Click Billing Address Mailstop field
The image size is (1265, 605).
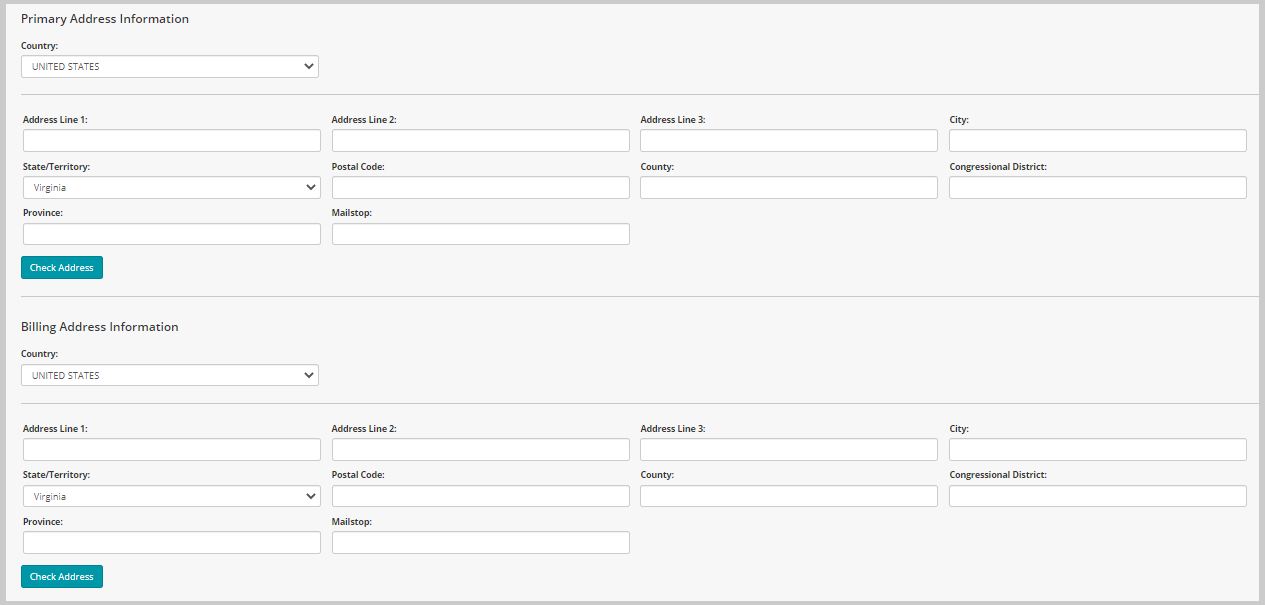(481, 542)
